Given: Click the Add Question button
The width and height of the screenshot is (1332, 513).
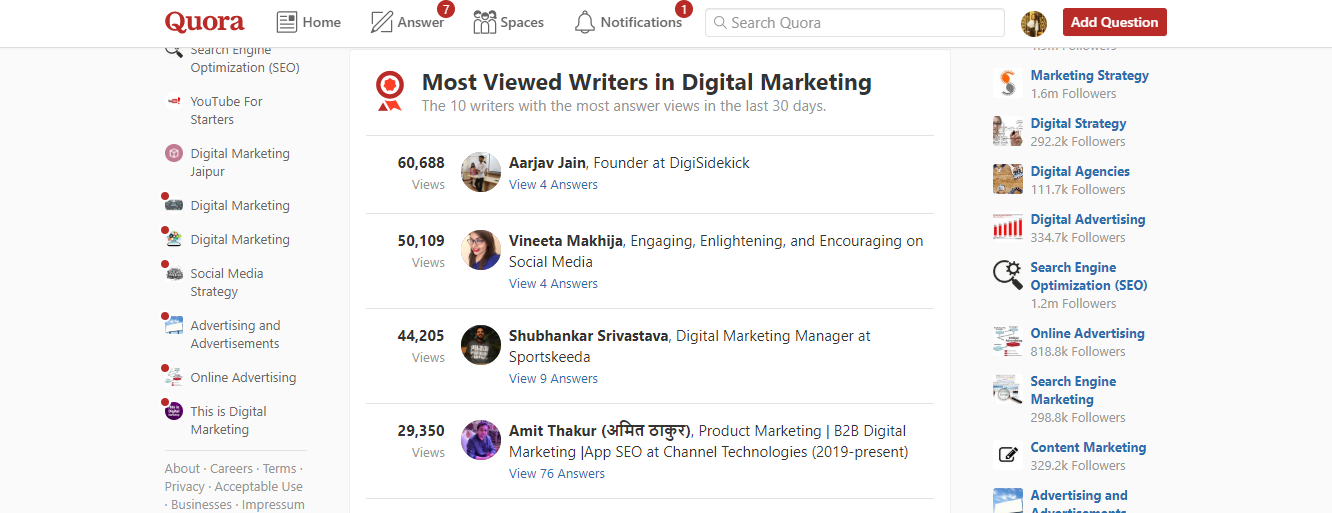Looking at the screenshot, I should [1114, 22].
